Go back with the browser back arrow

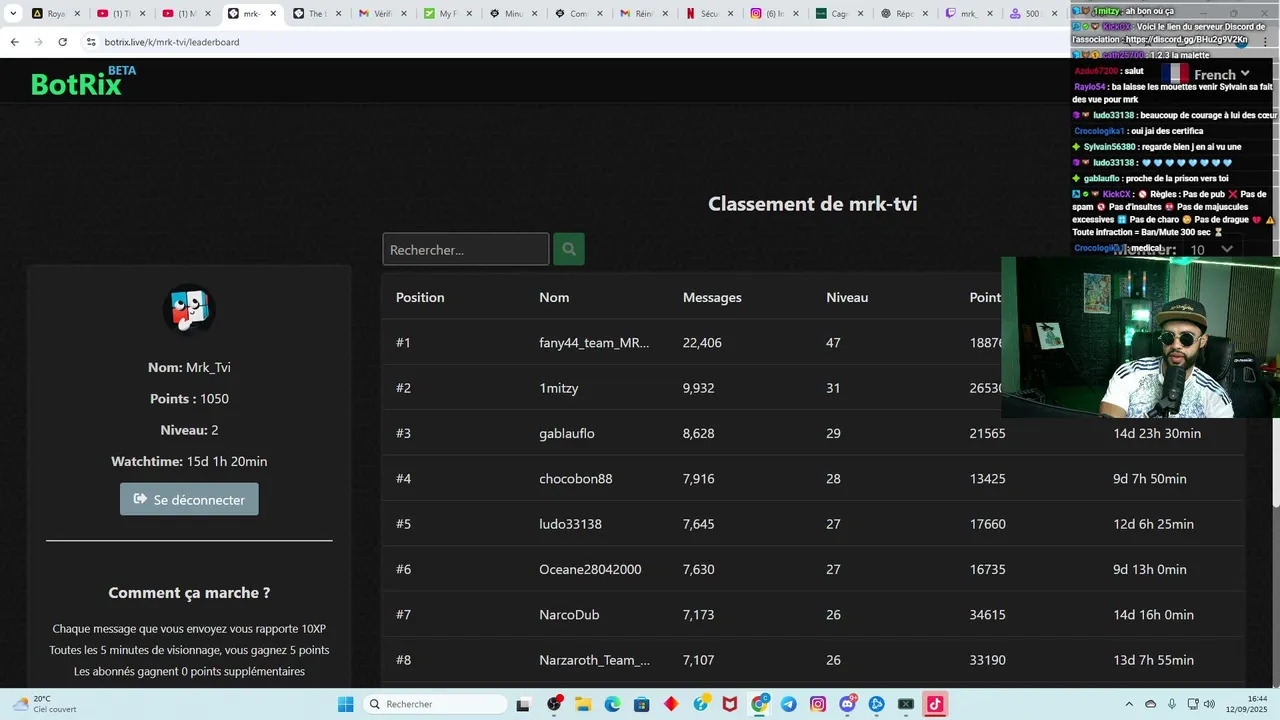click(x=14, y=42)
